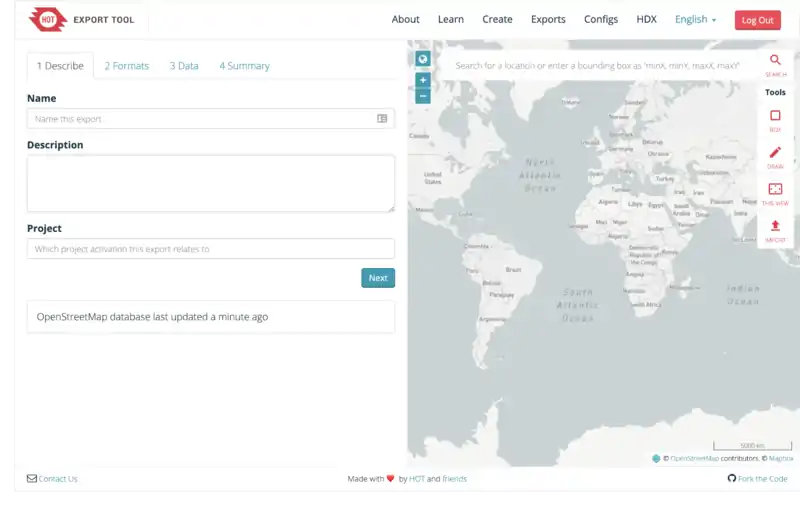The height and width of the screenshot is (508, 800).
Task: Open the Configs page
Action: click(x=601, y=19)
